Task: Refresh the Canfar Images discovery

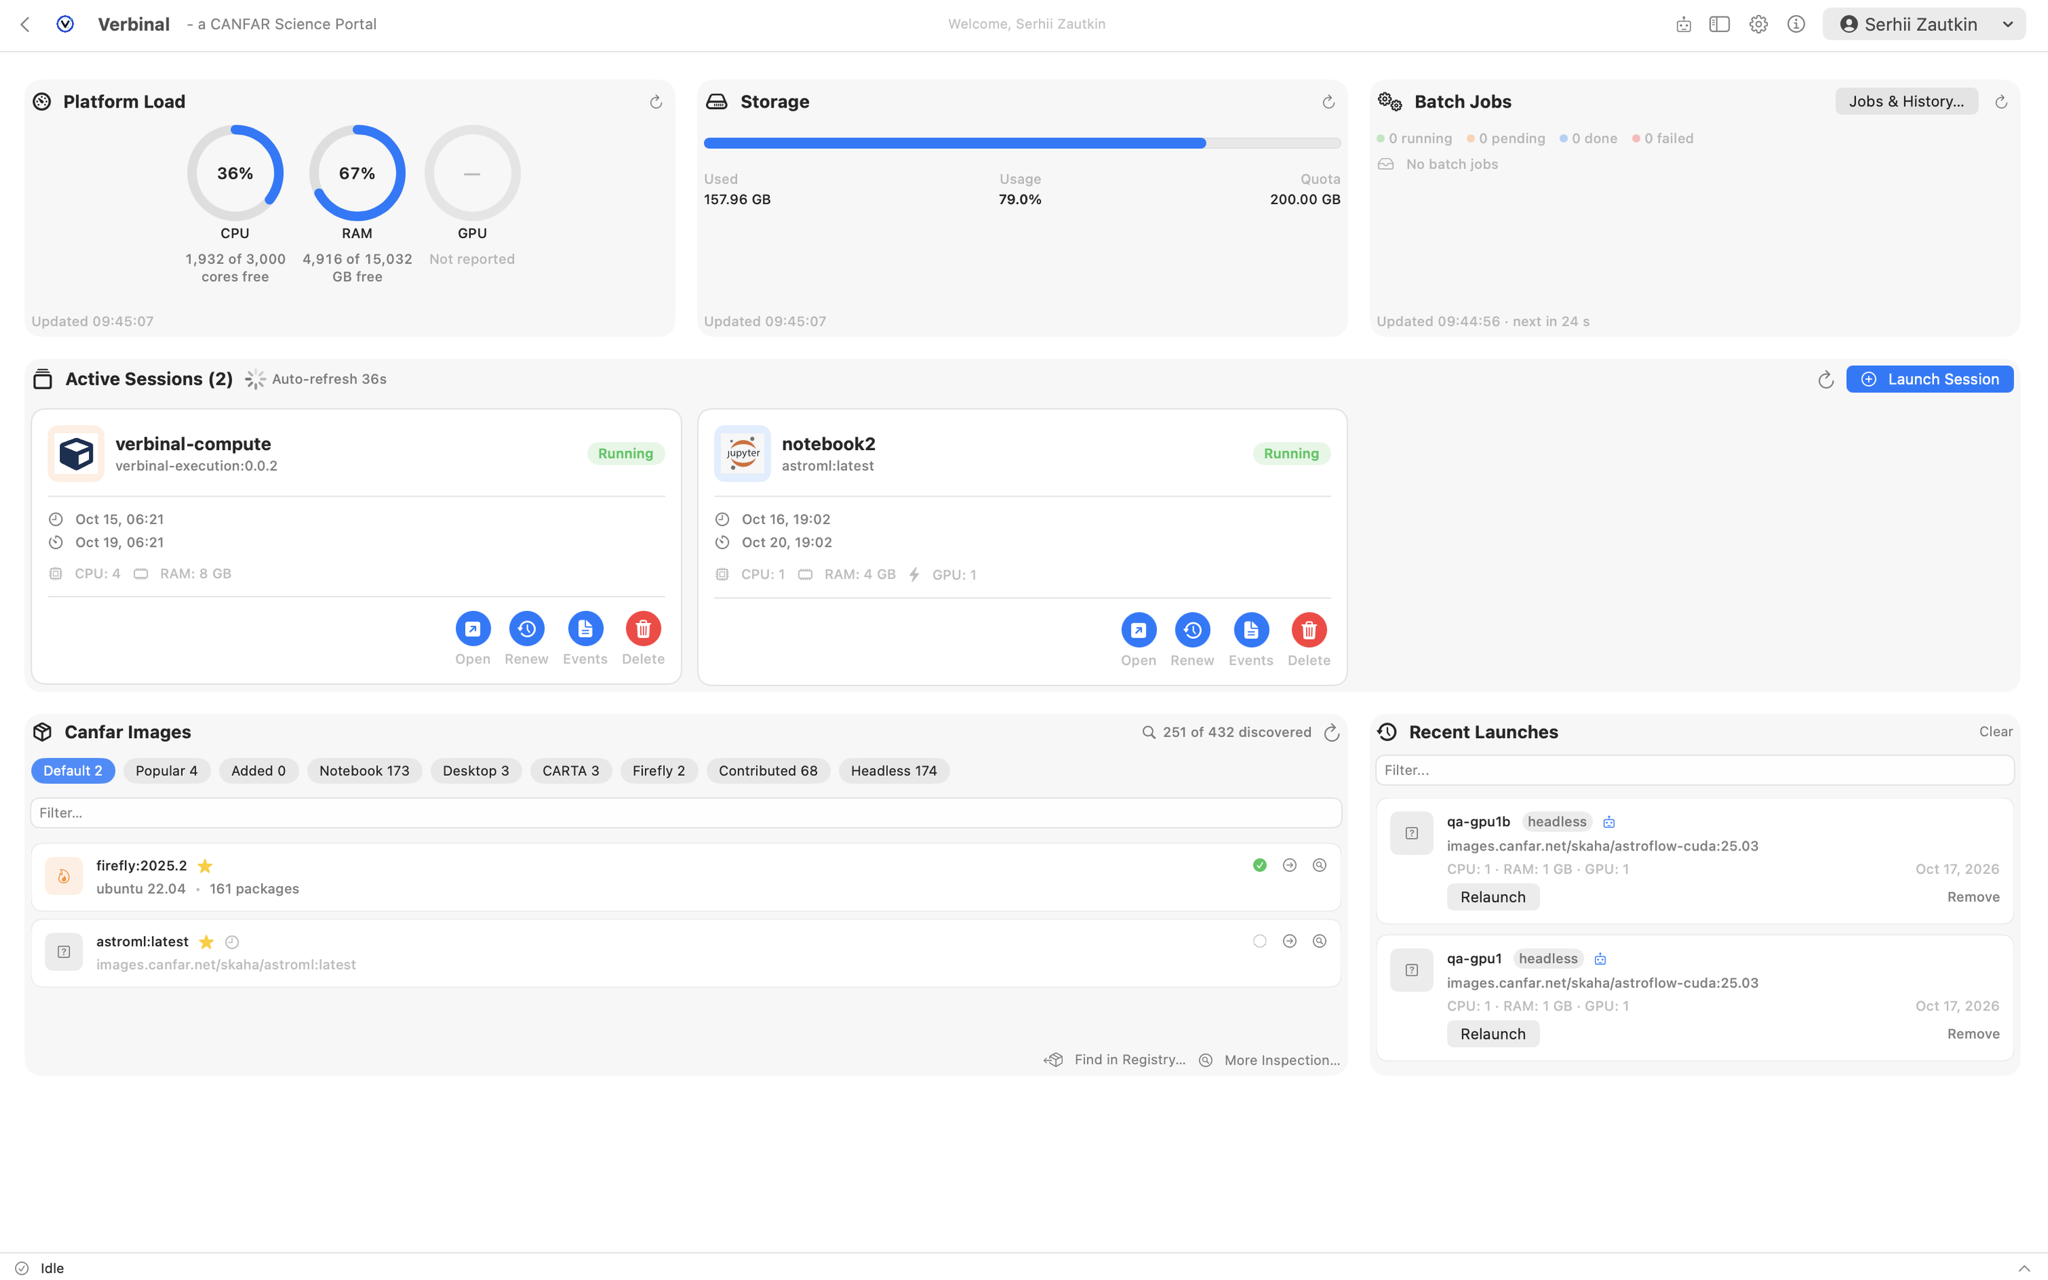Action: pos(1331,733)
